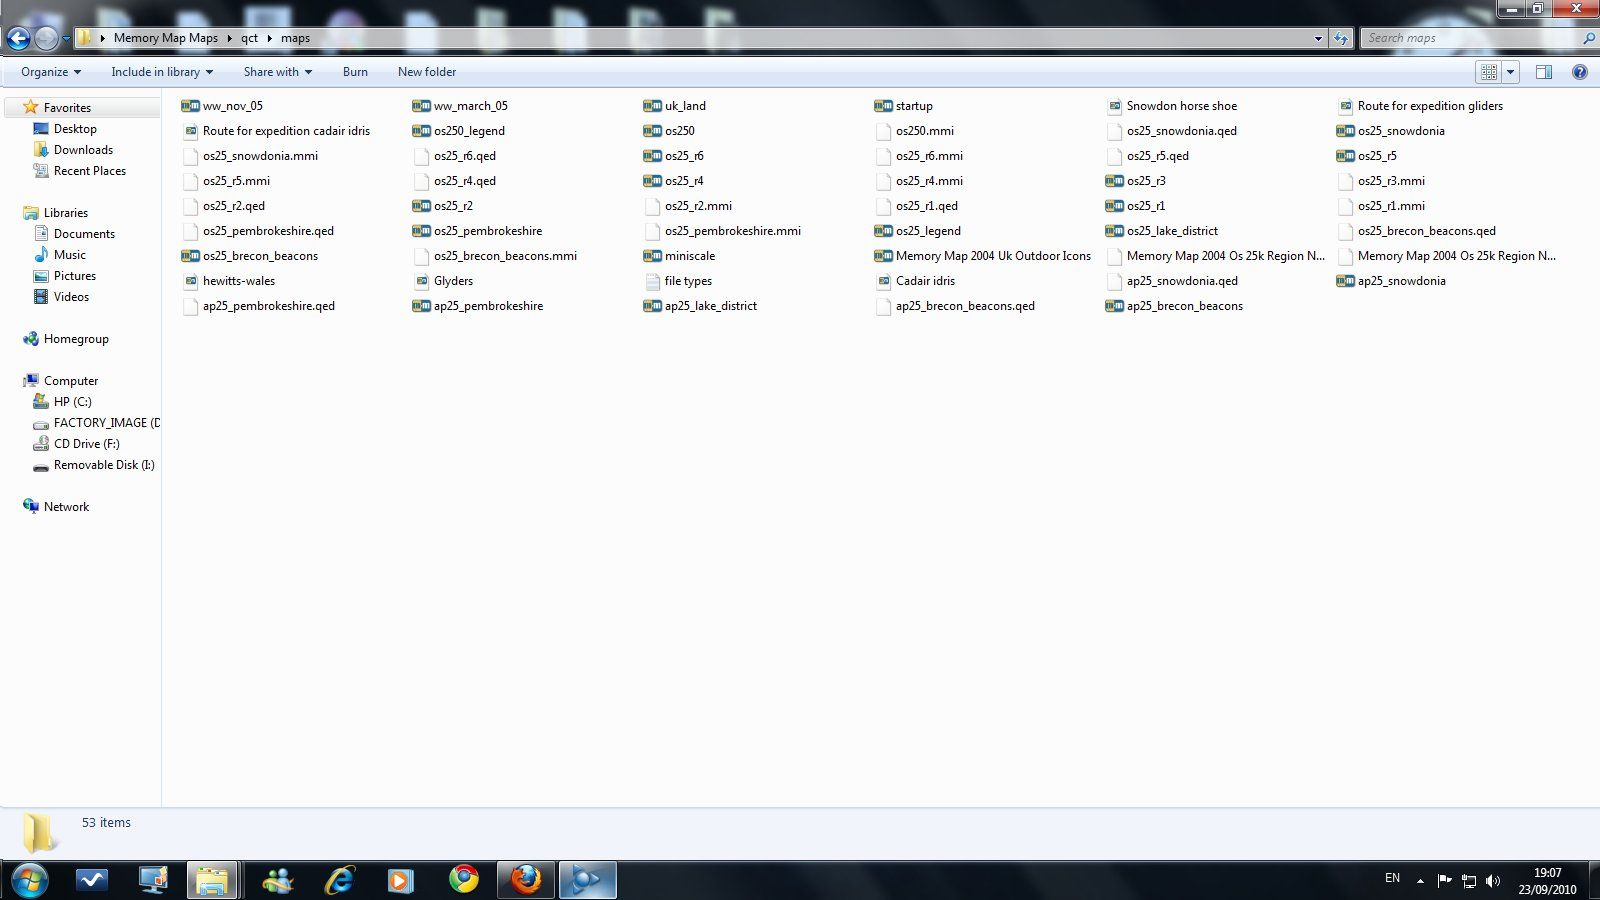Select file name ap25_brecon_beacons.qed

[x=965, y=306]
